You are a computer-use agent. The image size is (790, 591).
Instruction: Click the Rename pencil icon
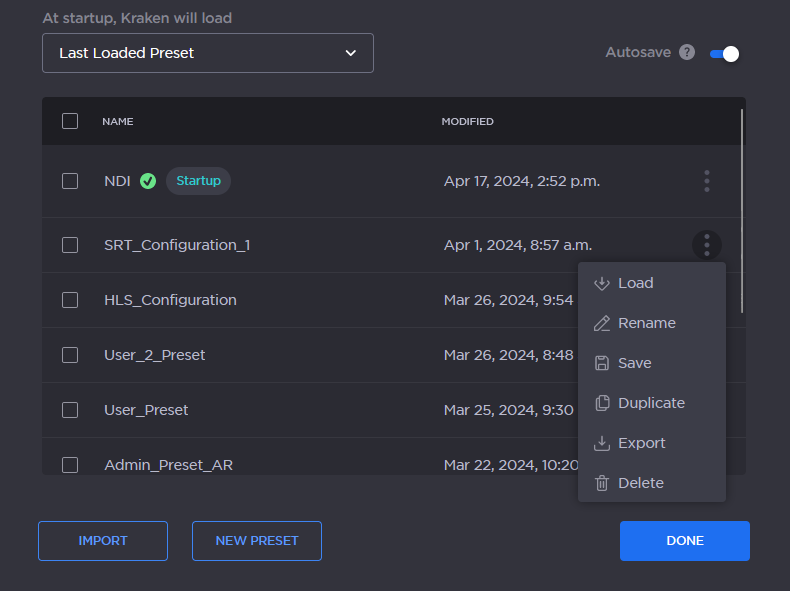[602, 323]
